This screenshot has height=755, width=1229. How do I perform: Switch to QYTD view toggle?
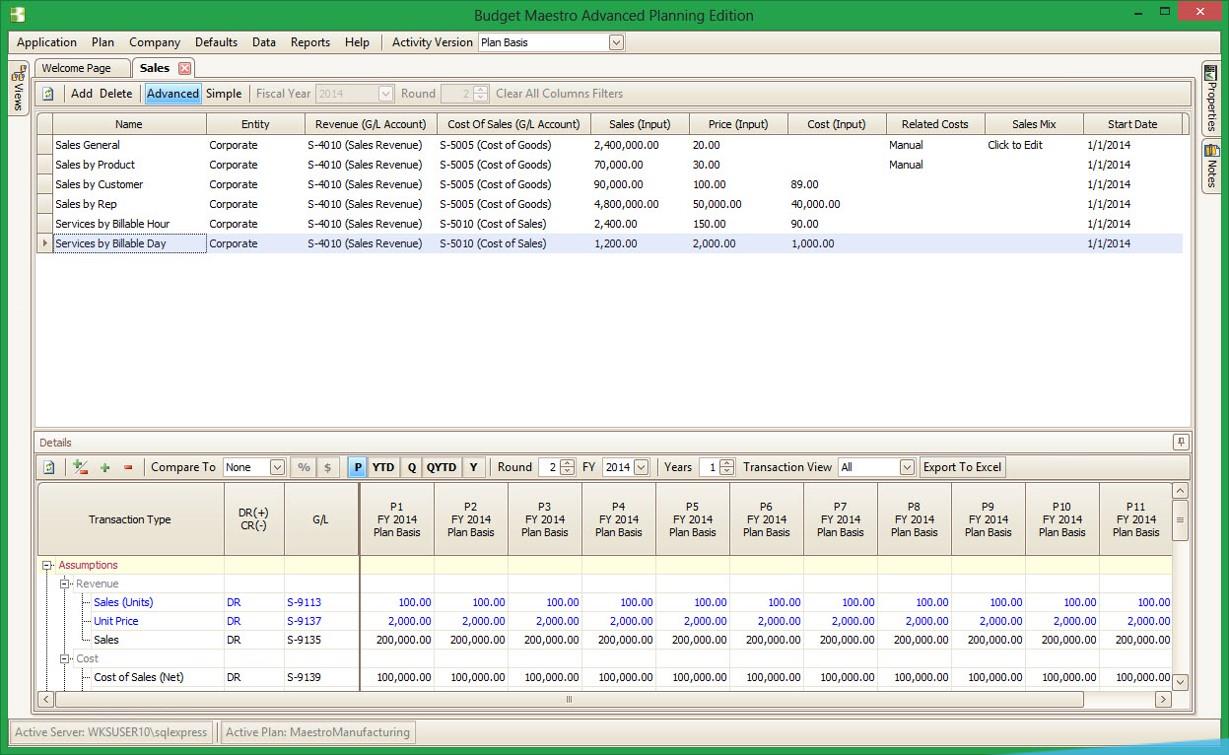441,467
